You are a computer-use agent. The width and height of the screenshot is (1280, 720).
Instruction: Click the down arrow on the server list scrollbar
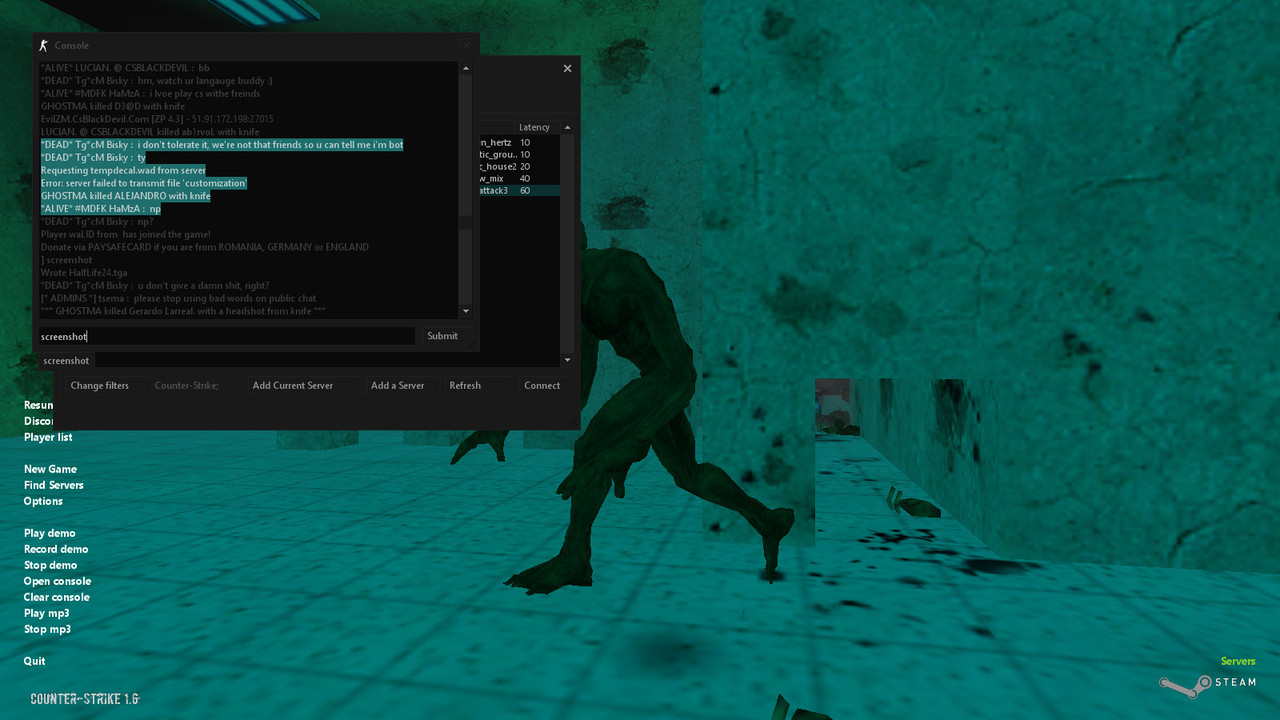coord(567,360)
